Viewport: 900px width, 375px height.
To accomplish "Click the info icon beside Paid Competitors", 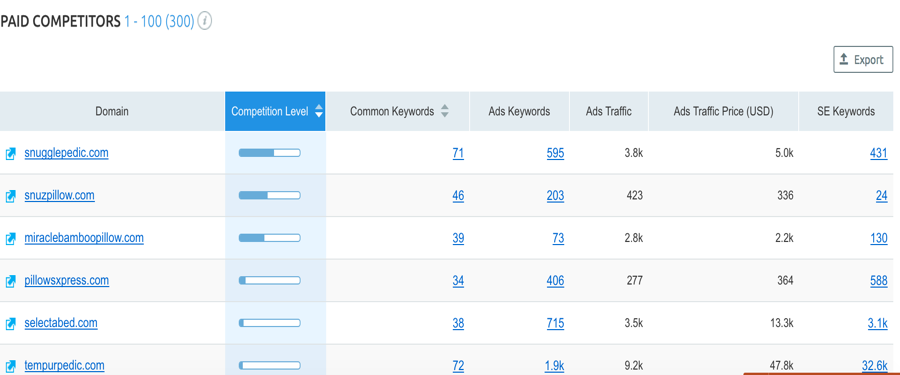I will coord(205,22).
